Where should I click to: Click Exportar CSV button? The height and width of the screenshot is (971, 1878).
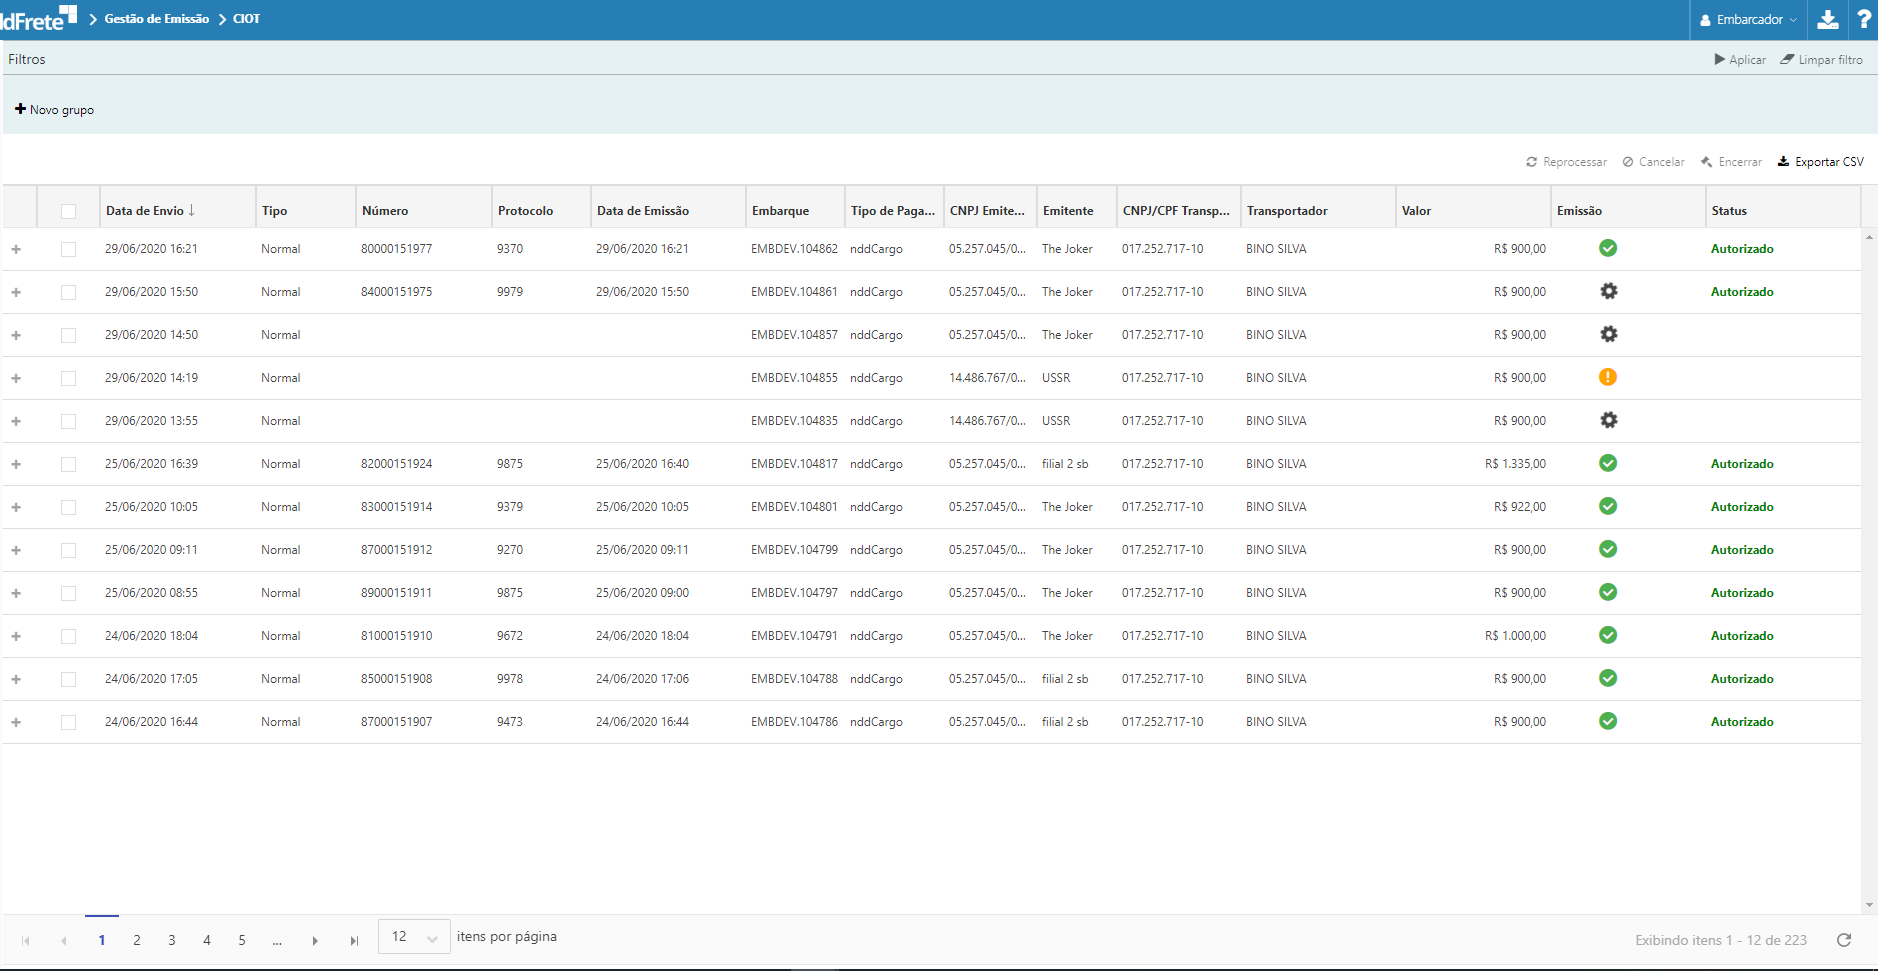pos(1820,162)
